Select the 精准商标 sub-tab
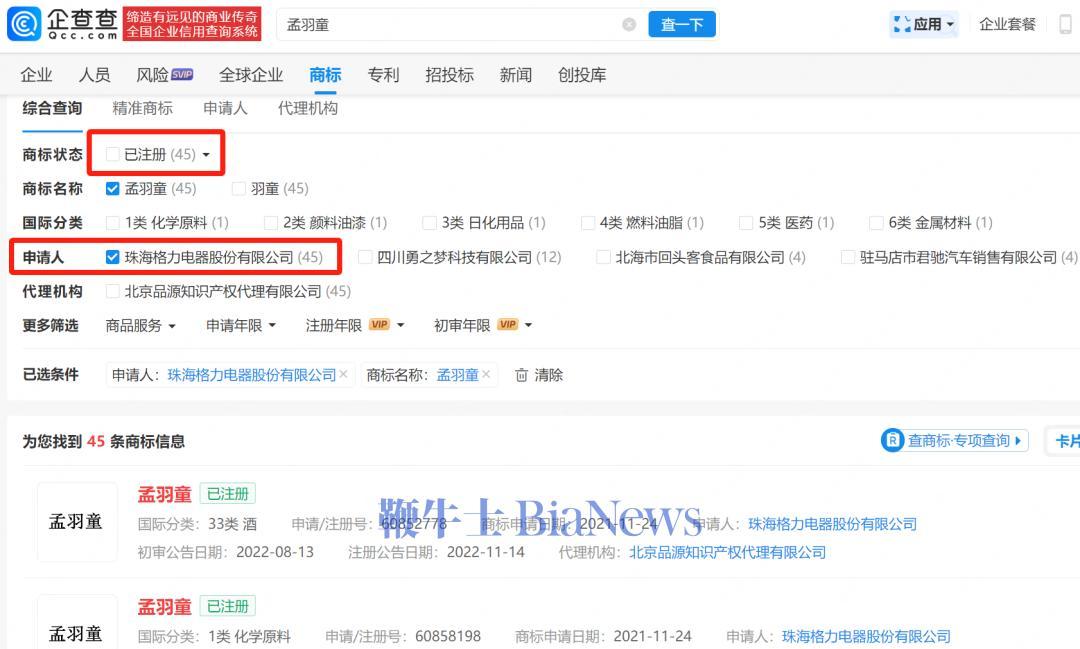 point(143,108)
